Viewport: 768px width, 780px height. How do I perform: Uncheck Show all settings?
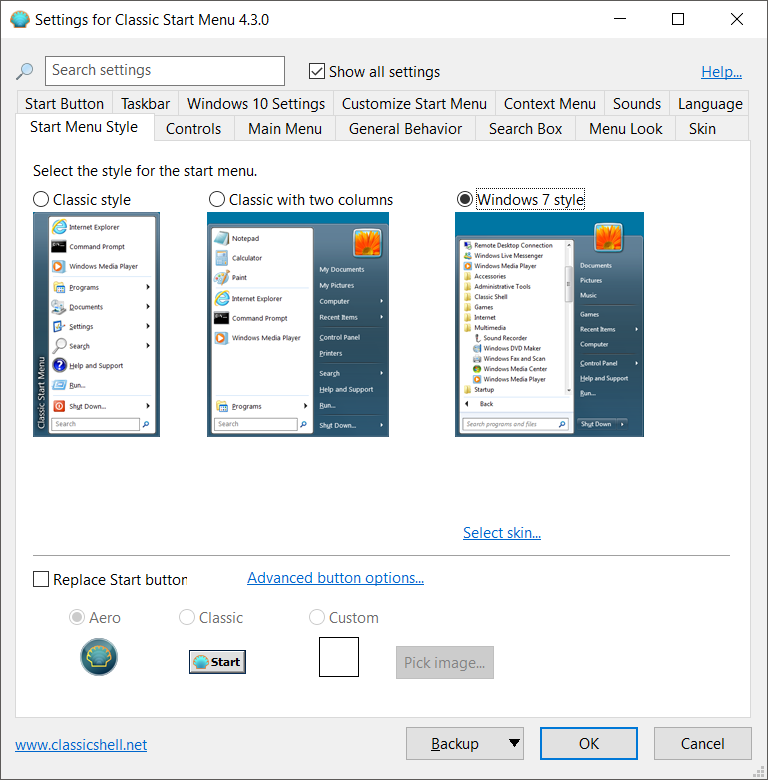(317, 71)
